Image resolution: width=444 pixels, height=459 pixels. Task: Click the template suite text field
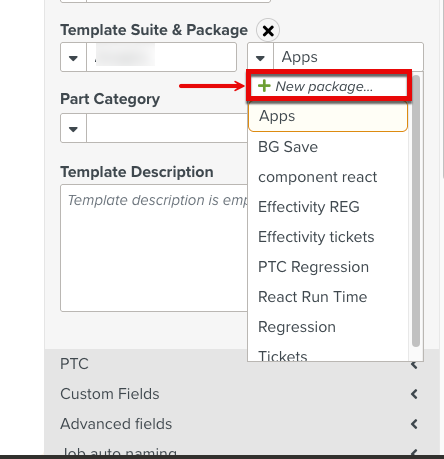pyautogui.click(x=161, y=57)
